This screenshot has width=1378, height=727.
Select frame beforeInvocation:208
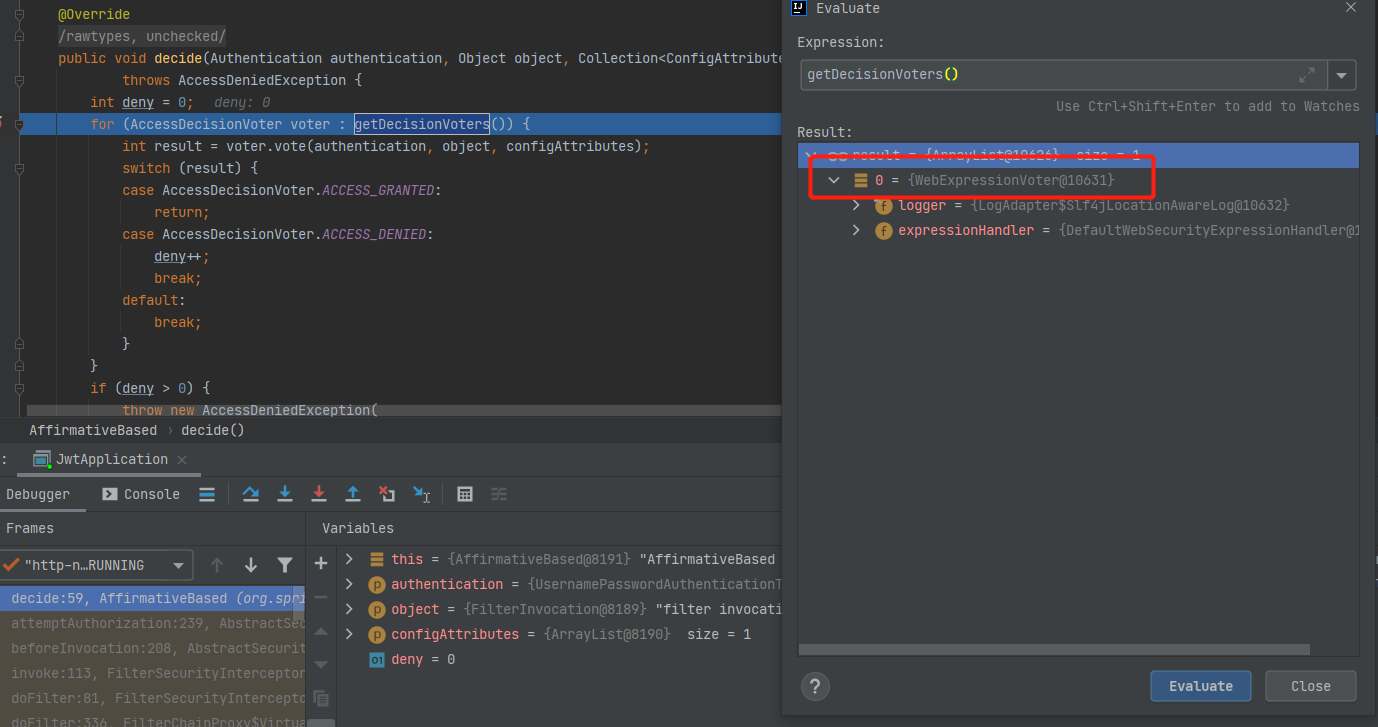click(x=152, y=648)
